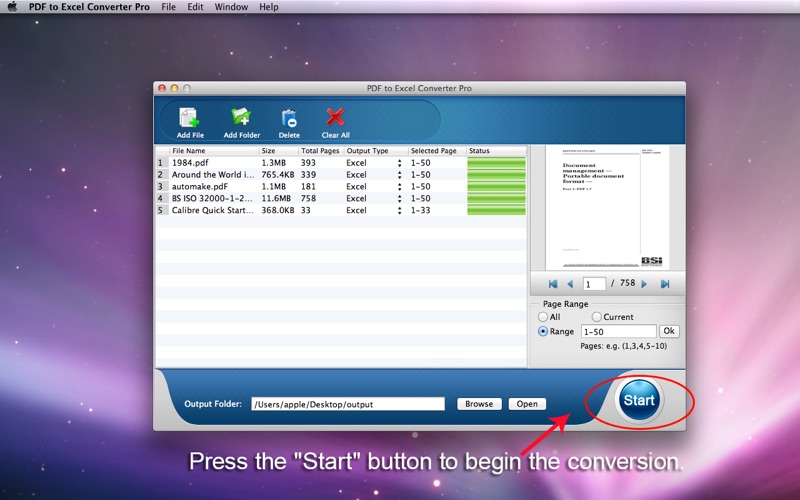Open the Apple menu
The image size is (800, 500).
click(x=12, y=7)
